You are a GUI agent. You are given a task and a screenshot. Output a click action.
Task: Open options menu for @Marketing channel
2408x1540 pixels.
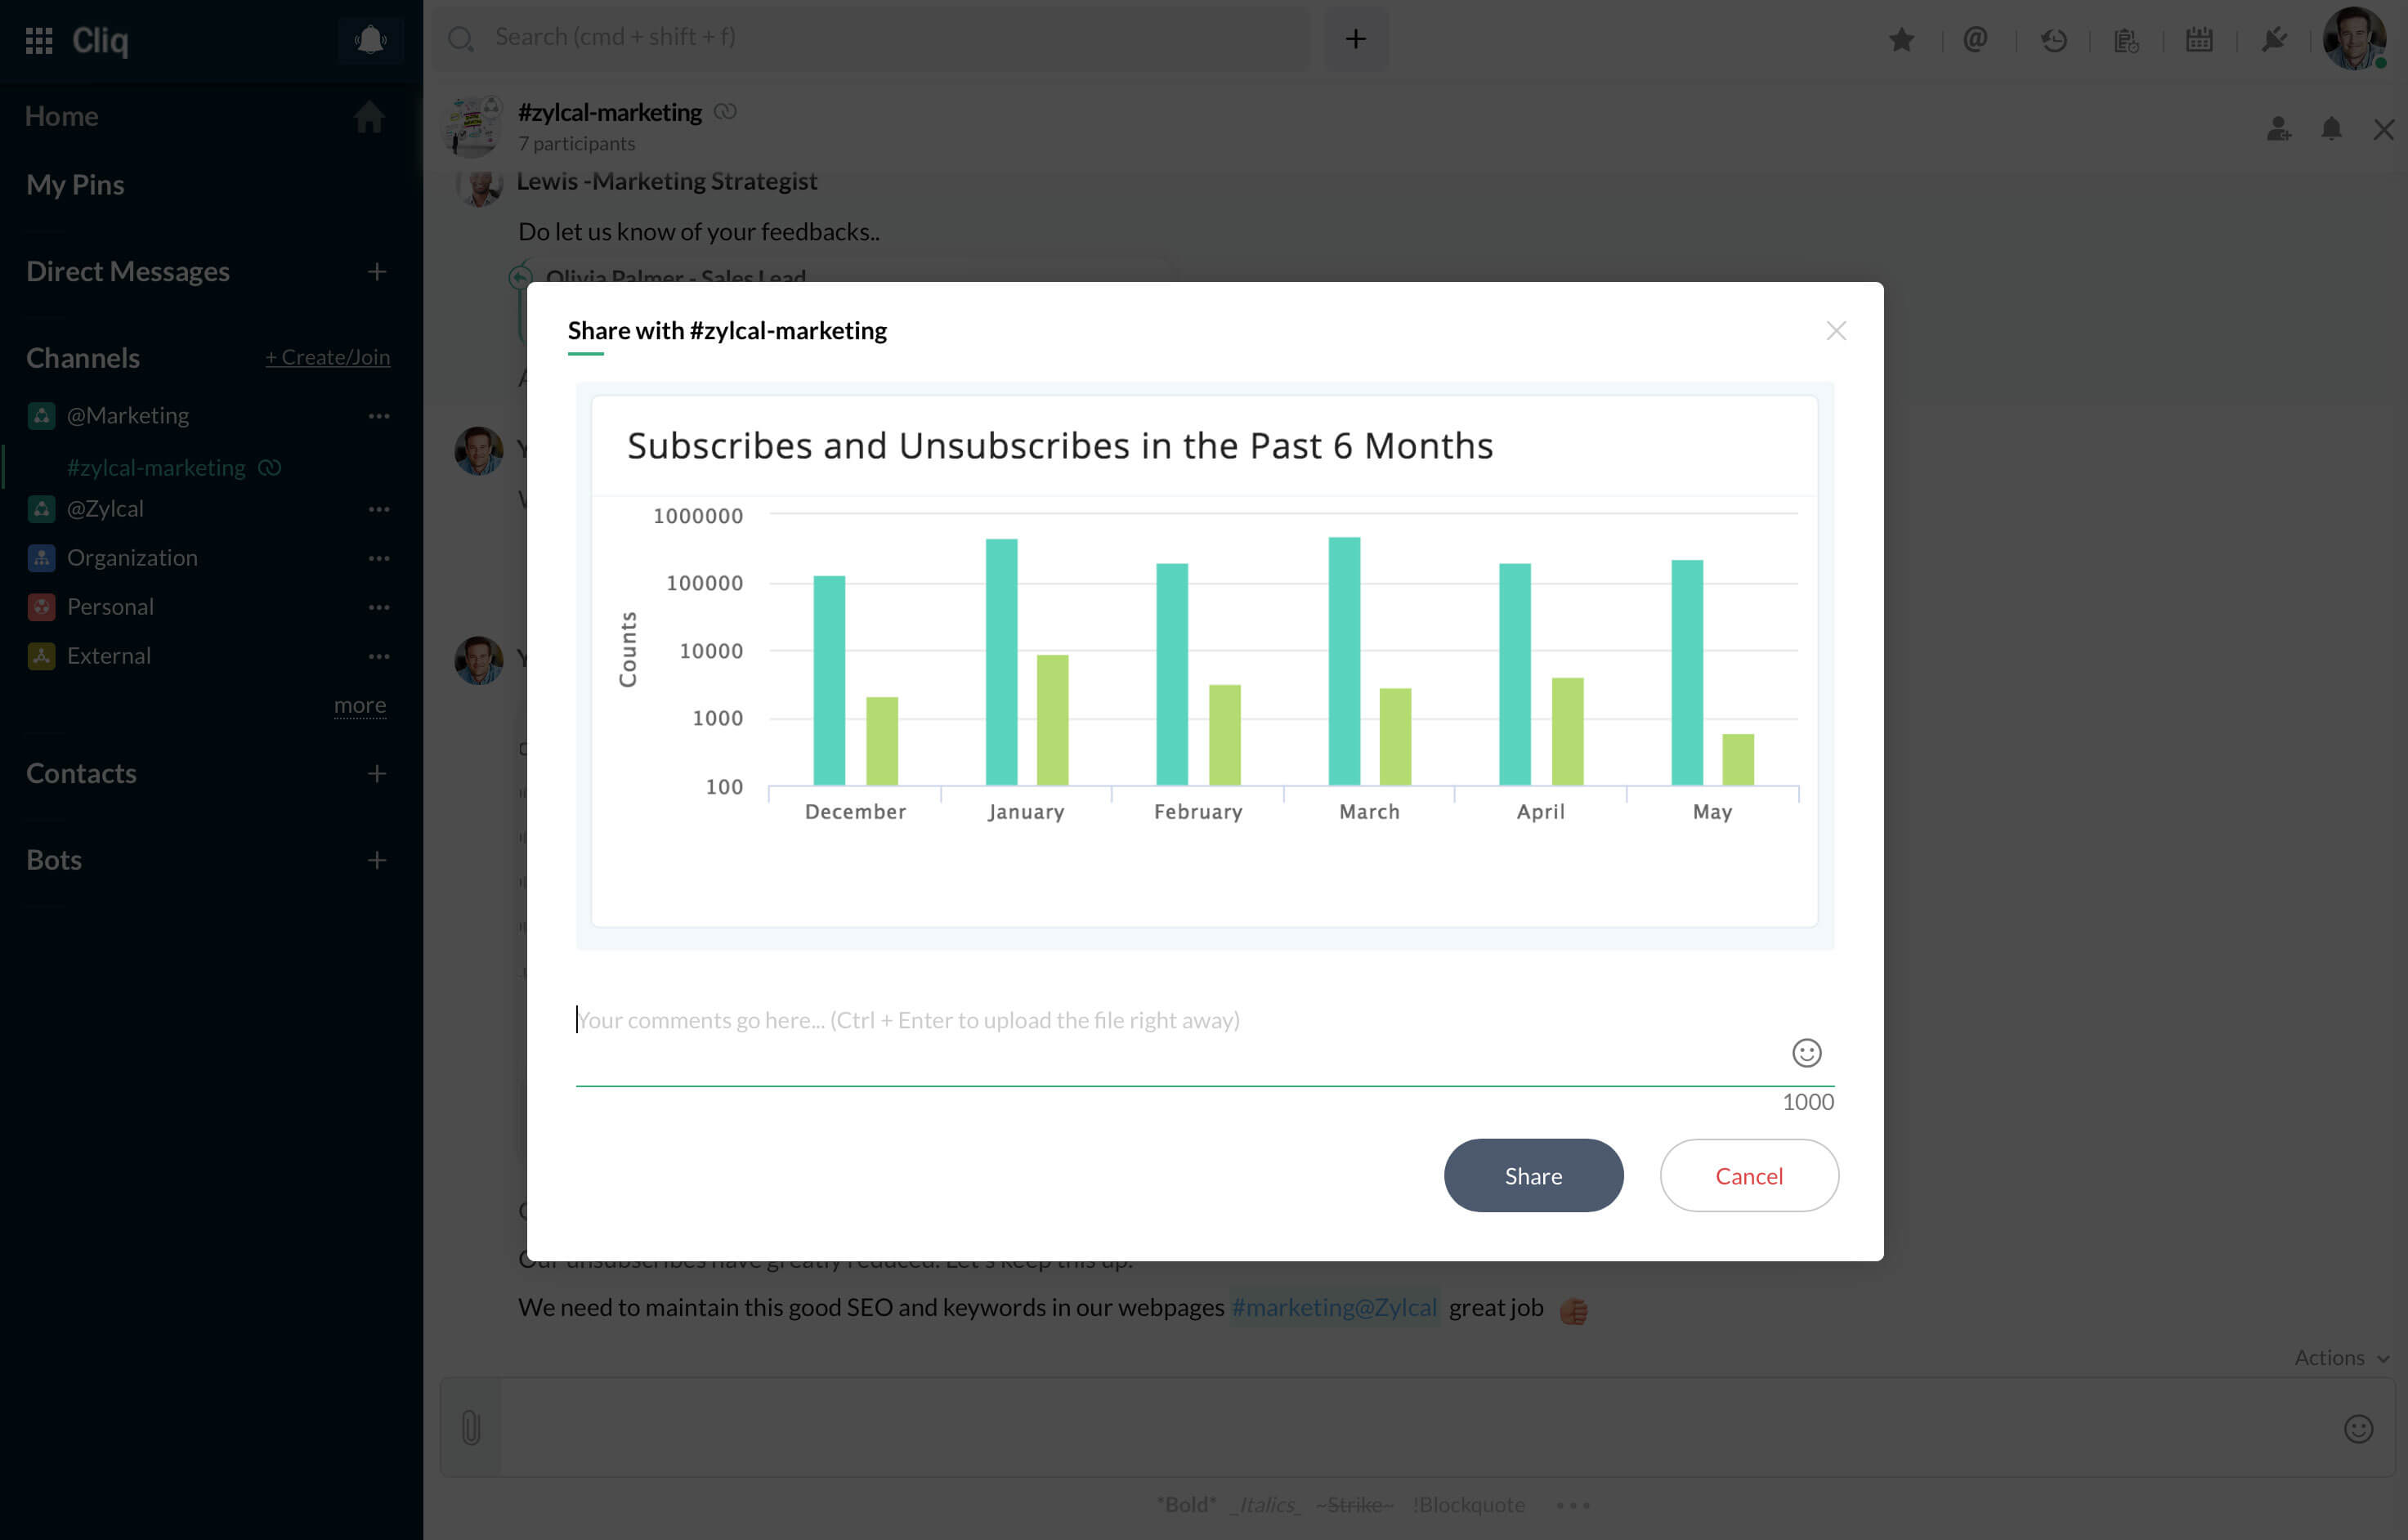pos(378,416)
